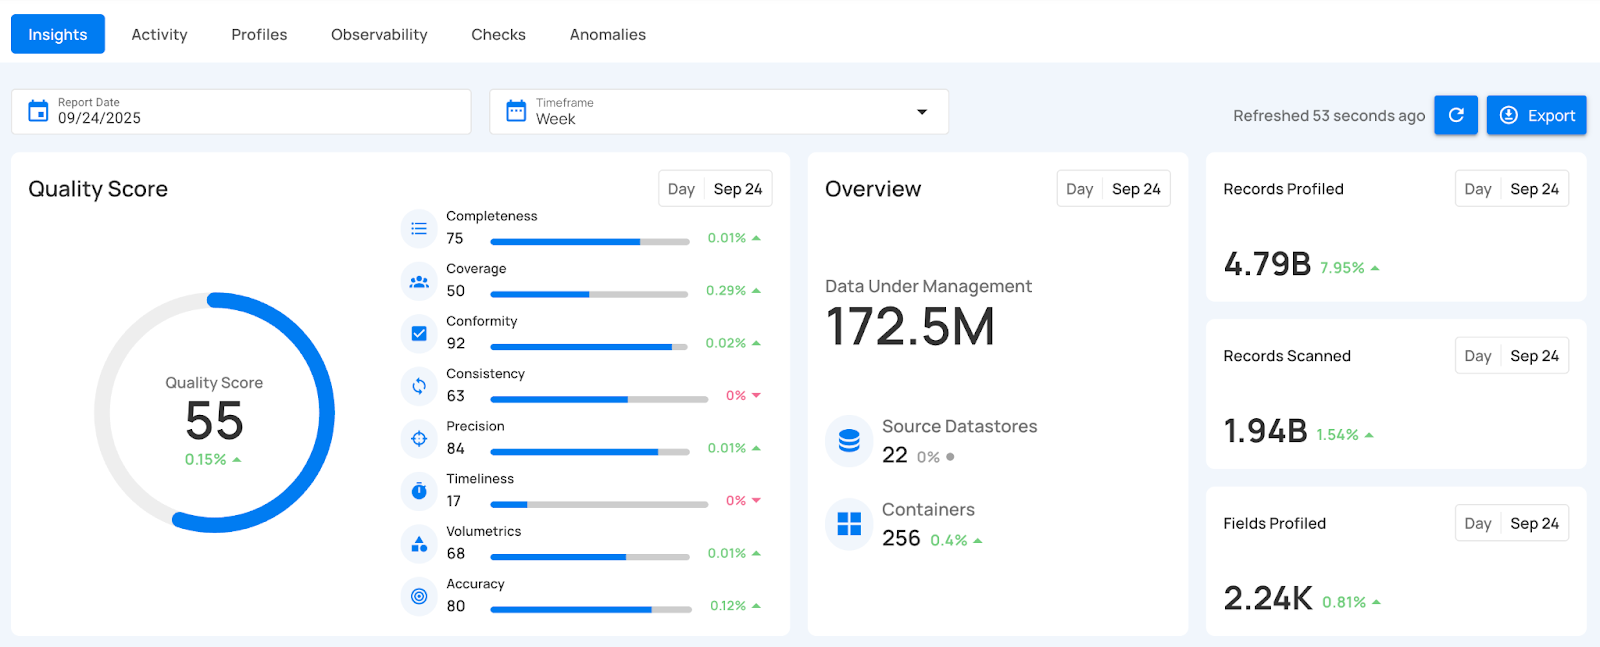Click the Consistency sync icon

tap(419, 386)
